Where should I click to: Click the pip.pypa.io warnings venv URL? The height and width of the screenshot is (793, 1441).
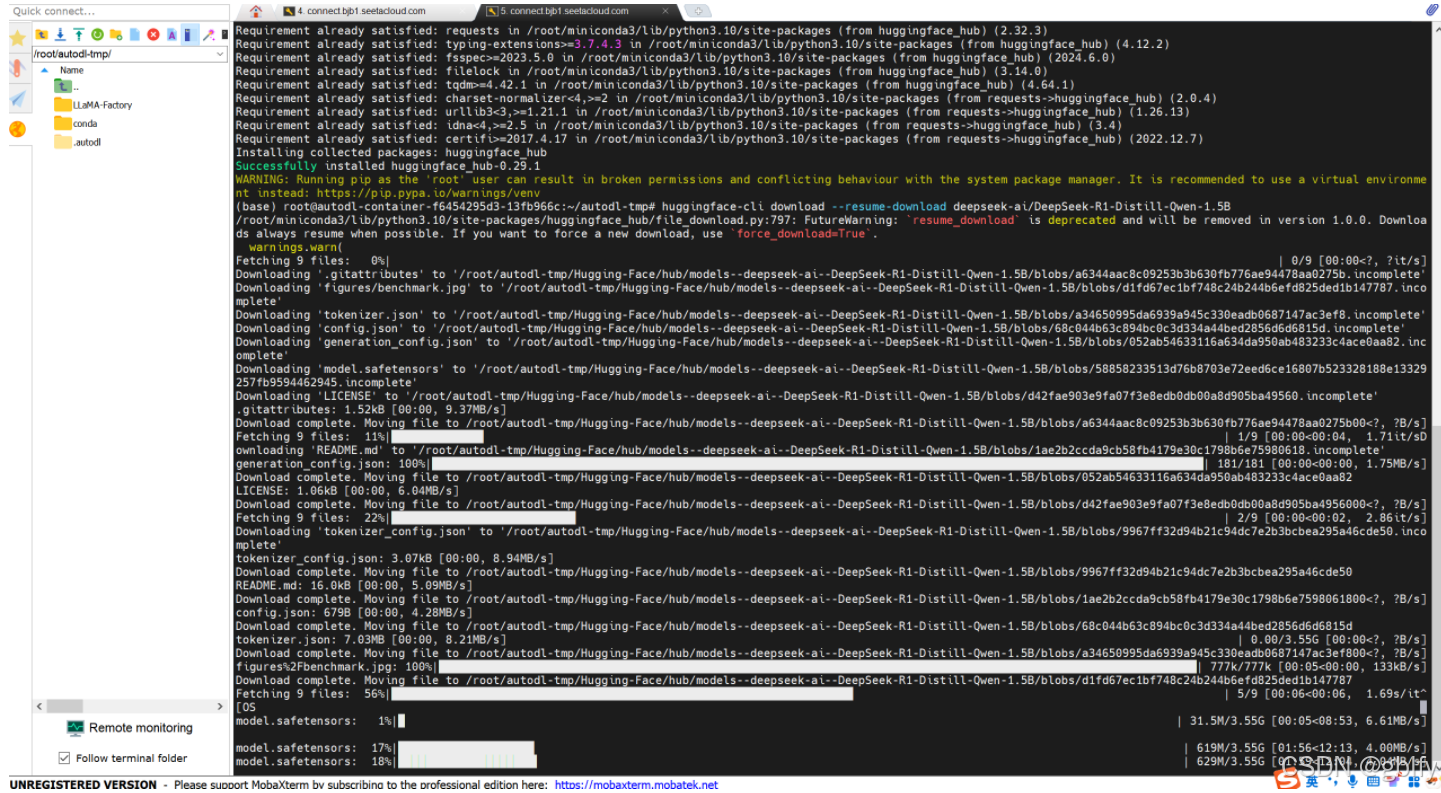click(x=430, y=193)
